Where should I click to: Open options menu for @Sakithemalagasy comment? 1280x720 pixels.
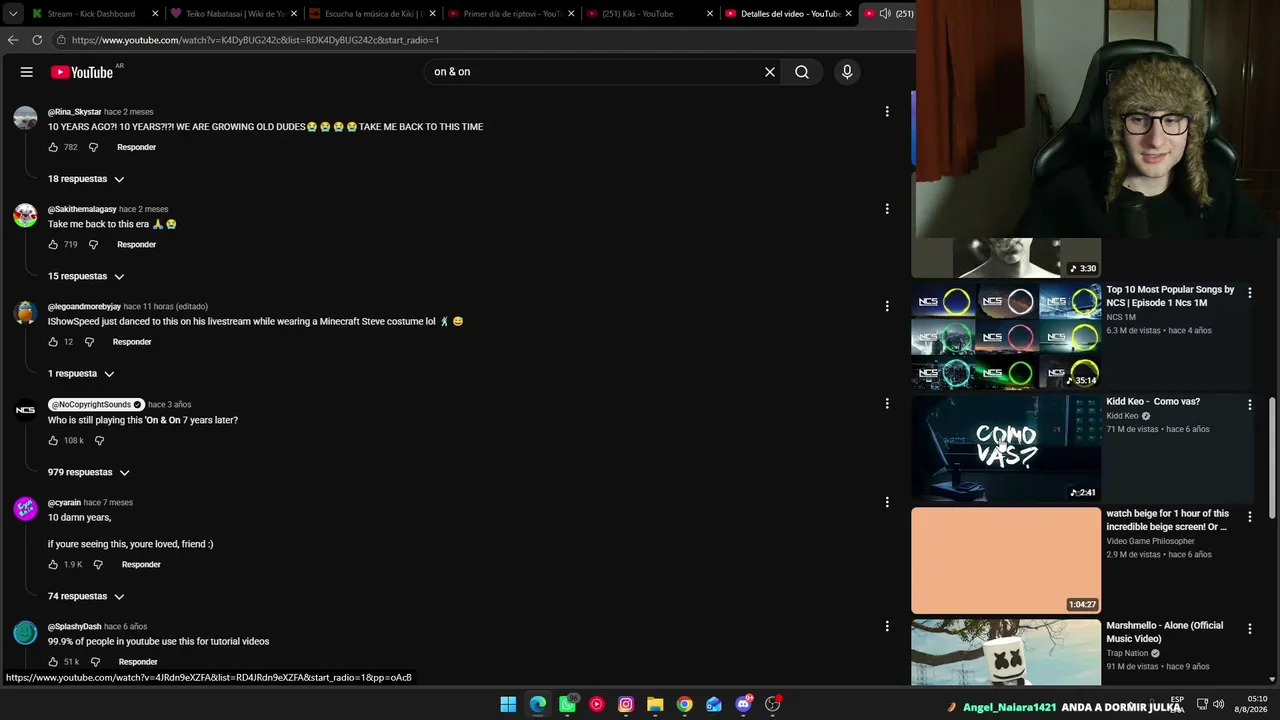[x=887, y=209]
